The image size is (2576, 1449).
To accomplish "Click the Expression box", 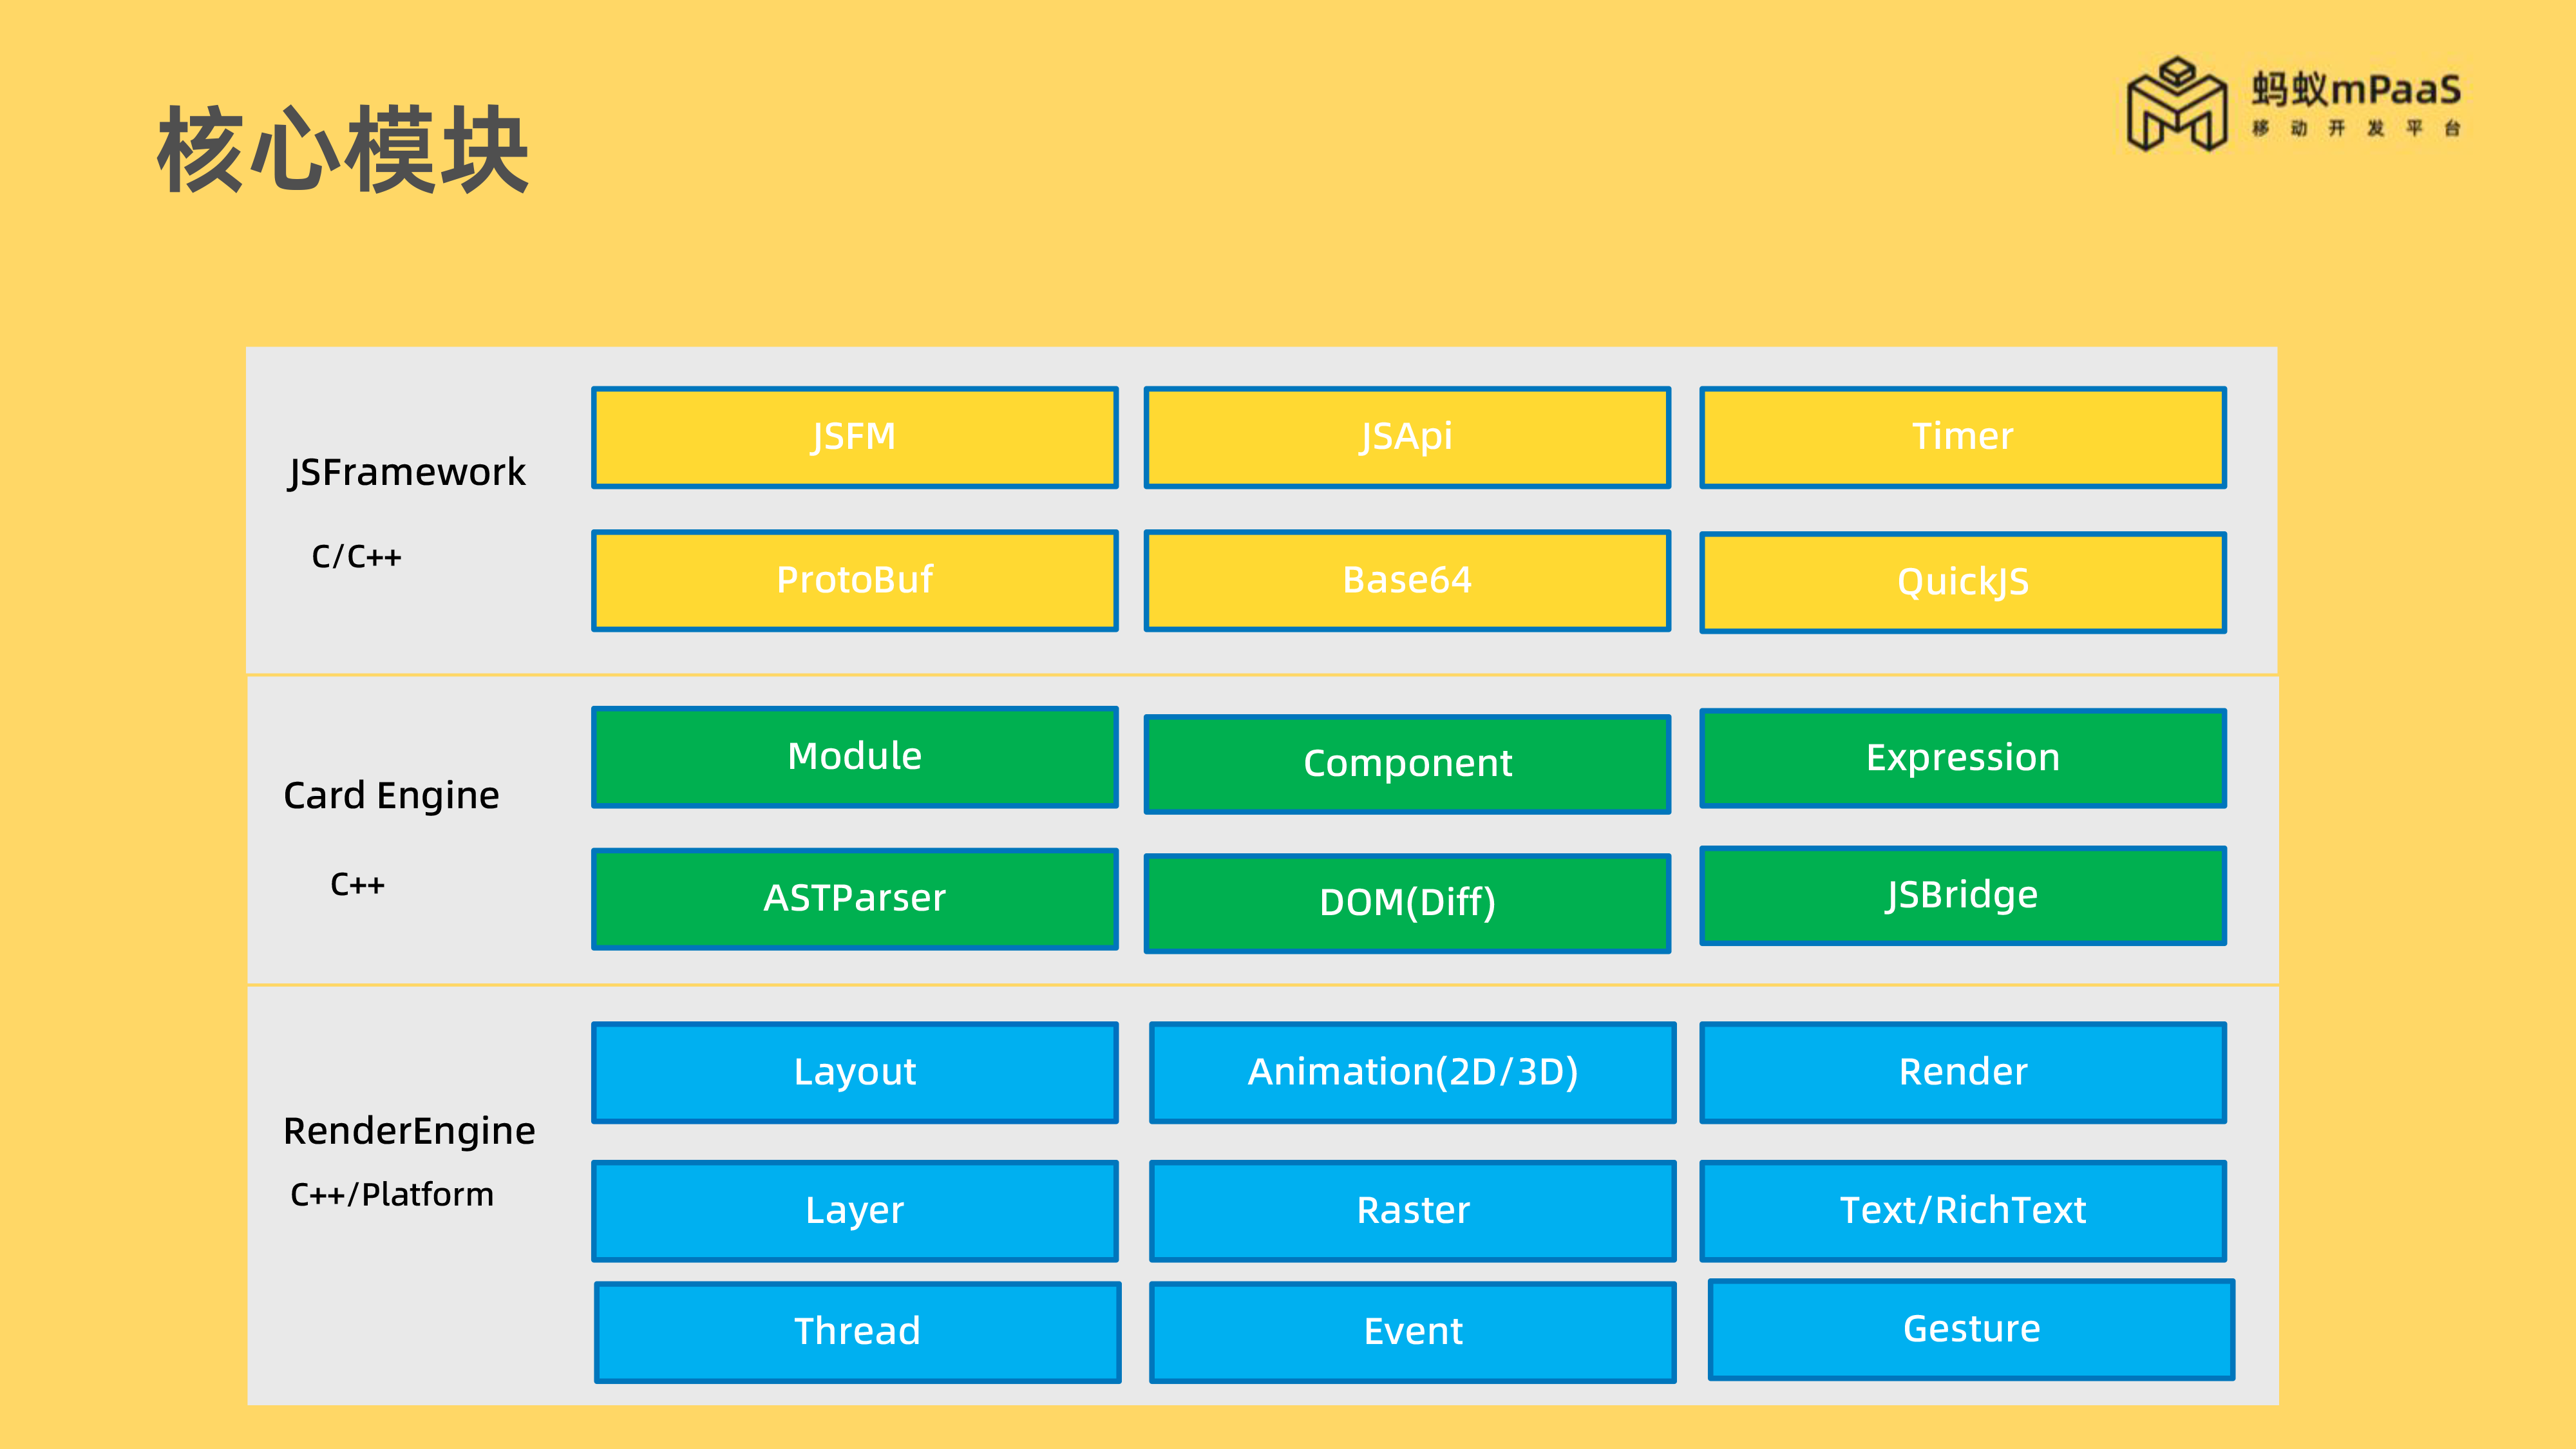I will tap(1962, 758).
